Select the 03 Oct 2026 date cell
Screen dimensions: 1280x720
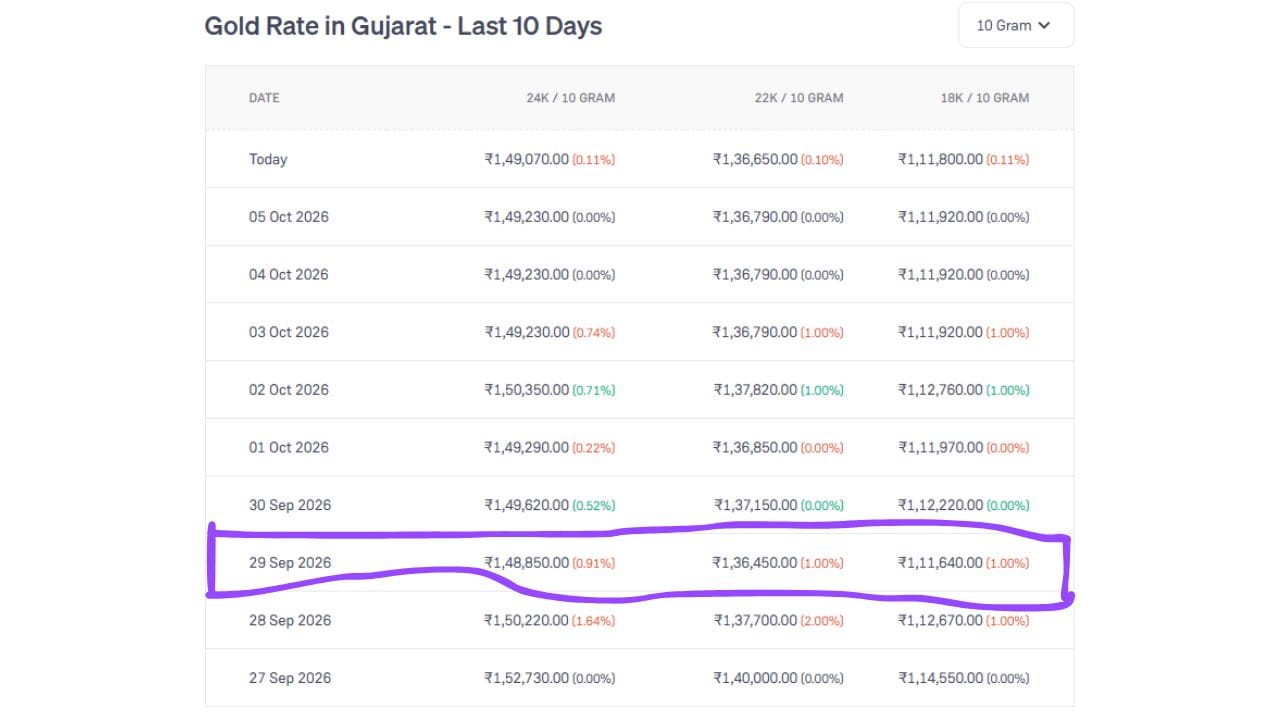[x=289, y=332]
